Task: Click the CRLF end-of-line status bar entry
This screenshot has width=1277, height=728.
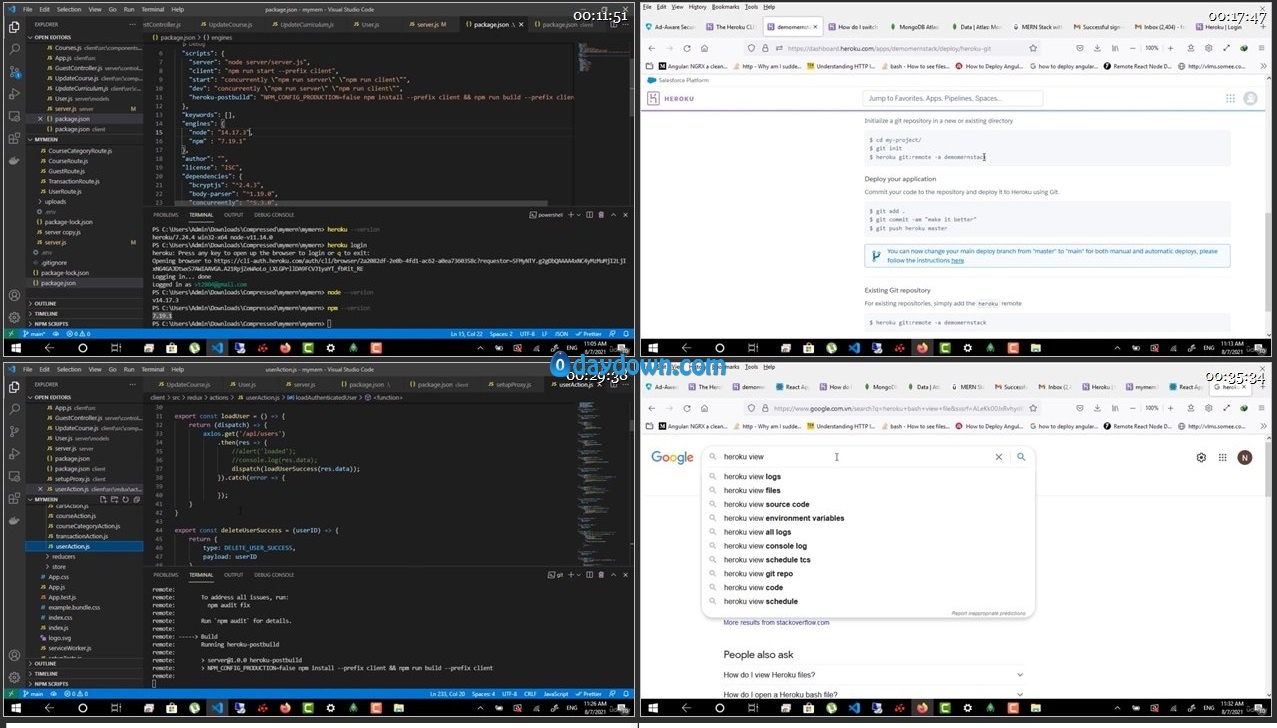Action: 530,694
